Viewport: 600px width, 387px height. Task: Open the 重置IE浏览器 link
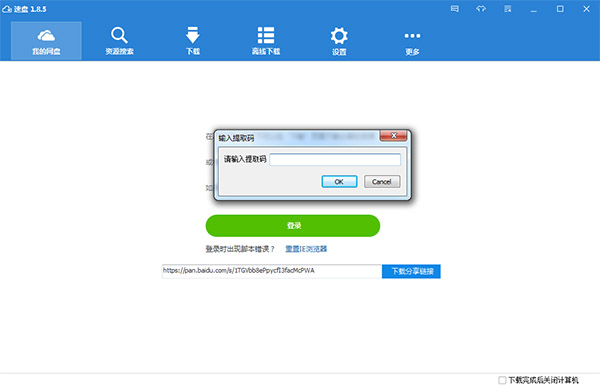pyautogui.click(x=306, y=249)
